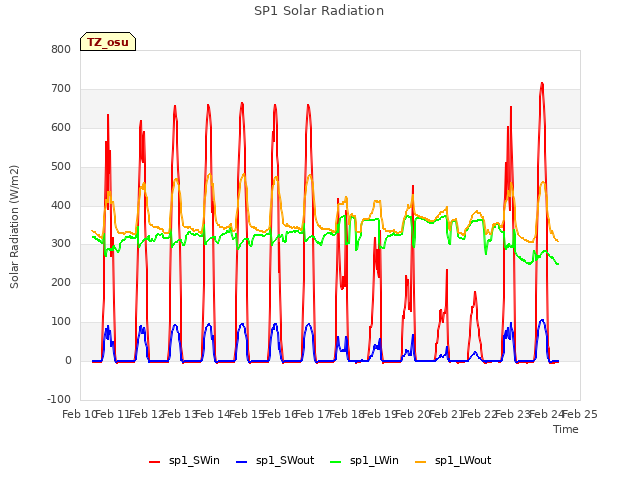This screenshot has width=640, height=480.
Task: Click the SP1 Solar Radiation chart title
Action: pyautogui.click(x=319, y=11)
